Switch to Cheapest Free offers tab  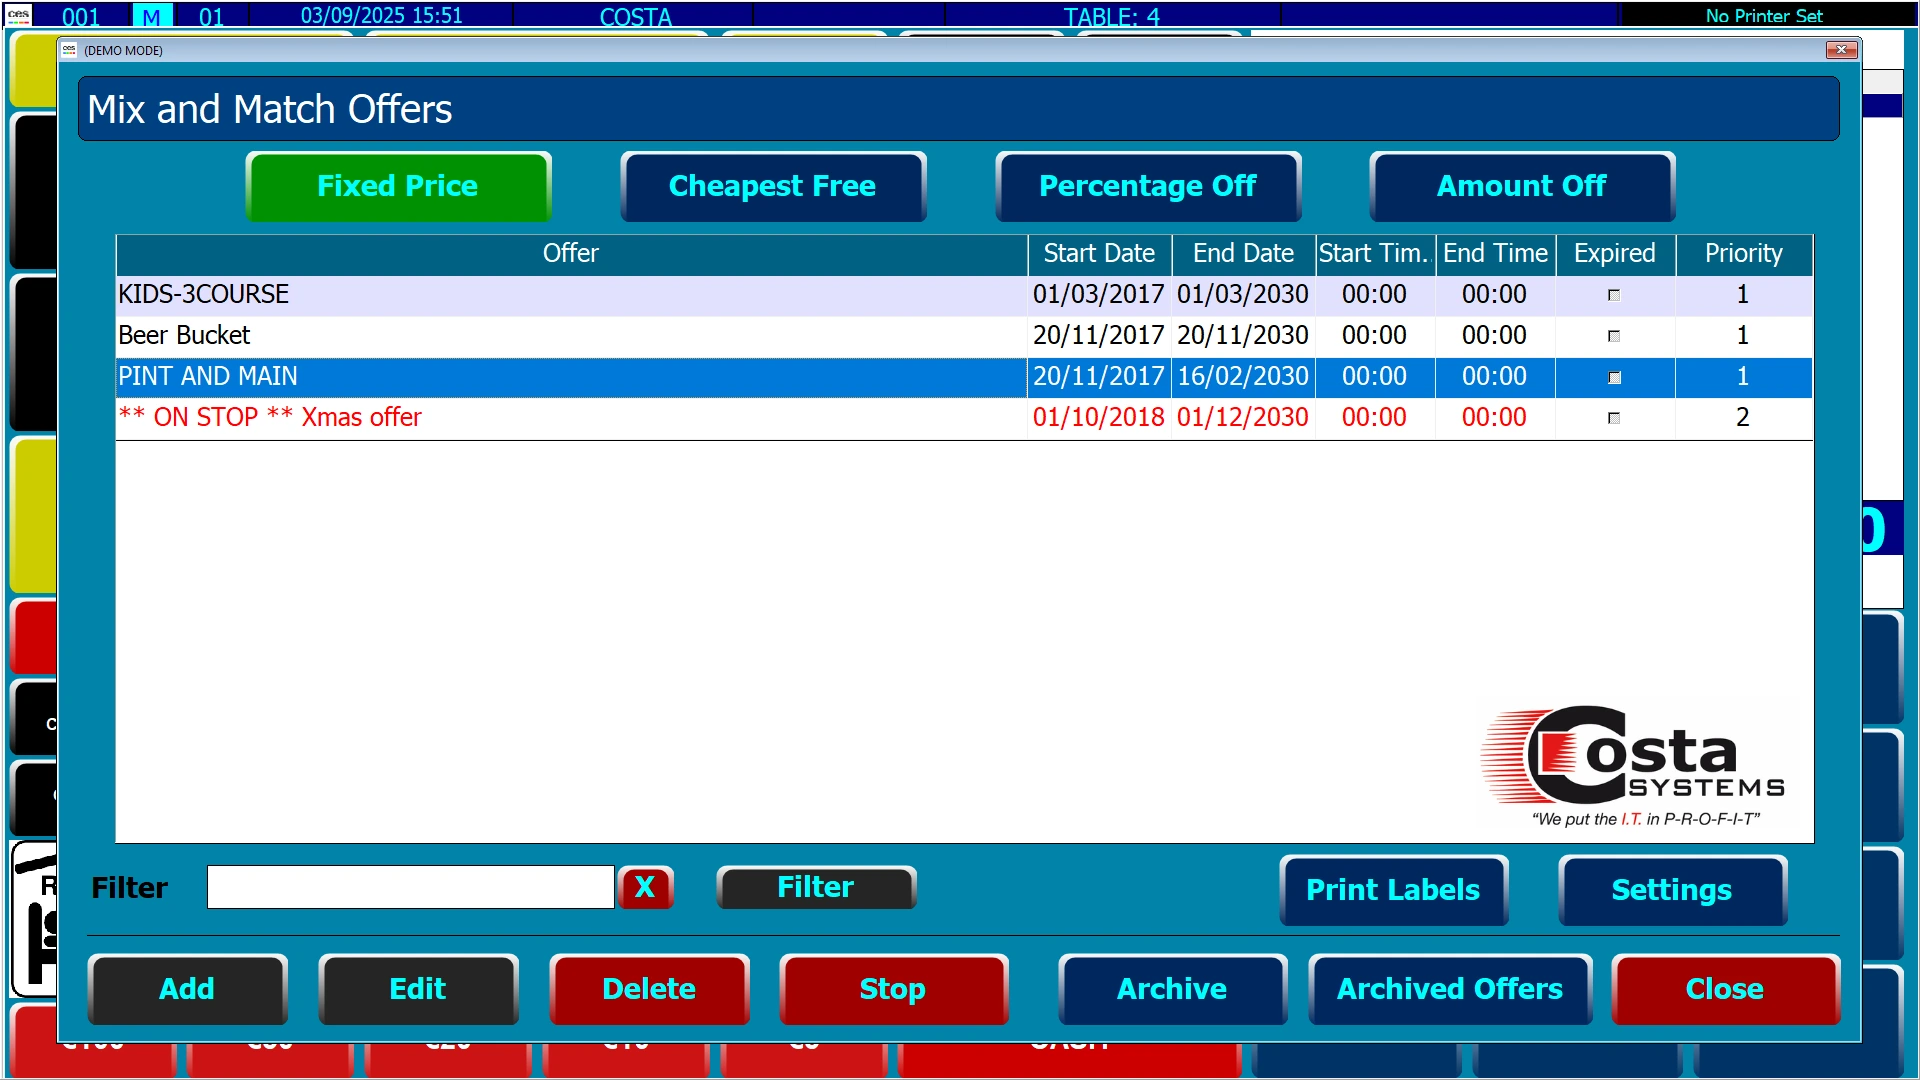click(x=772, y=186)
